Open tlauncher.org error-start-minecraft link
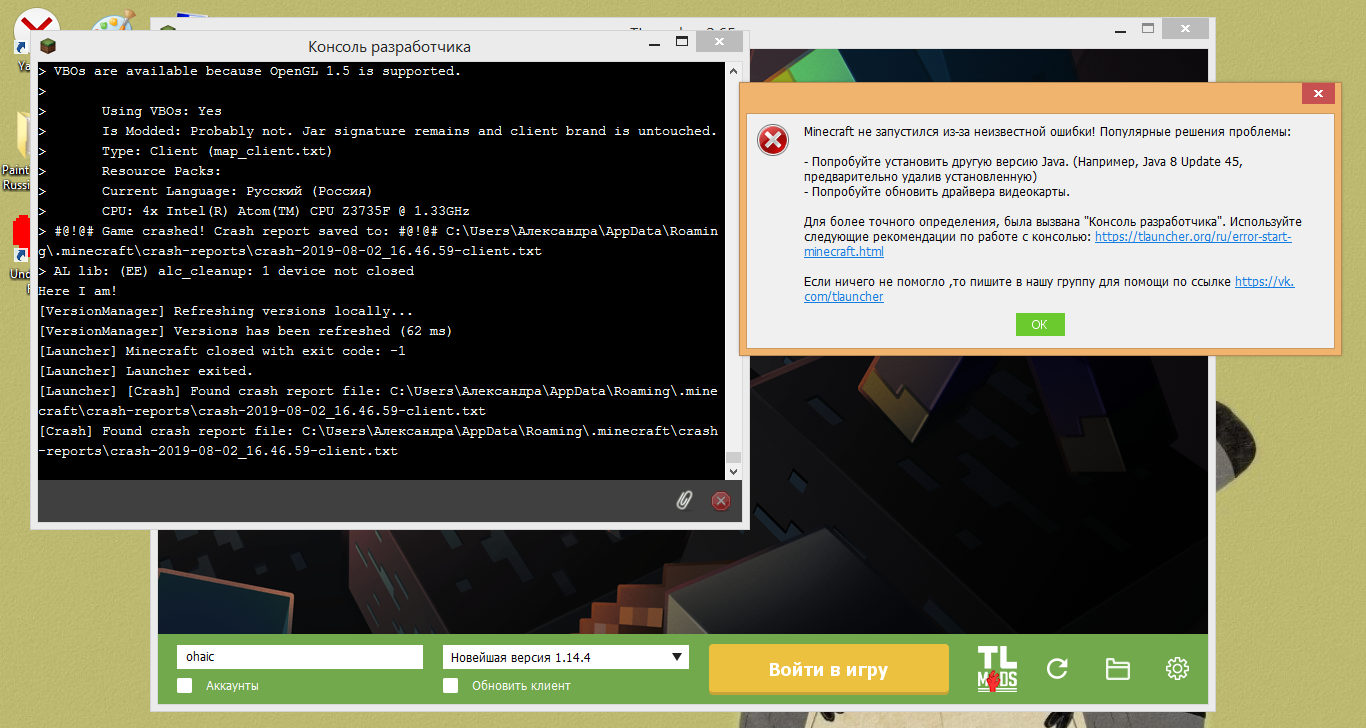This screenshot has width=1366, height=728. (x=1048, y=244)
